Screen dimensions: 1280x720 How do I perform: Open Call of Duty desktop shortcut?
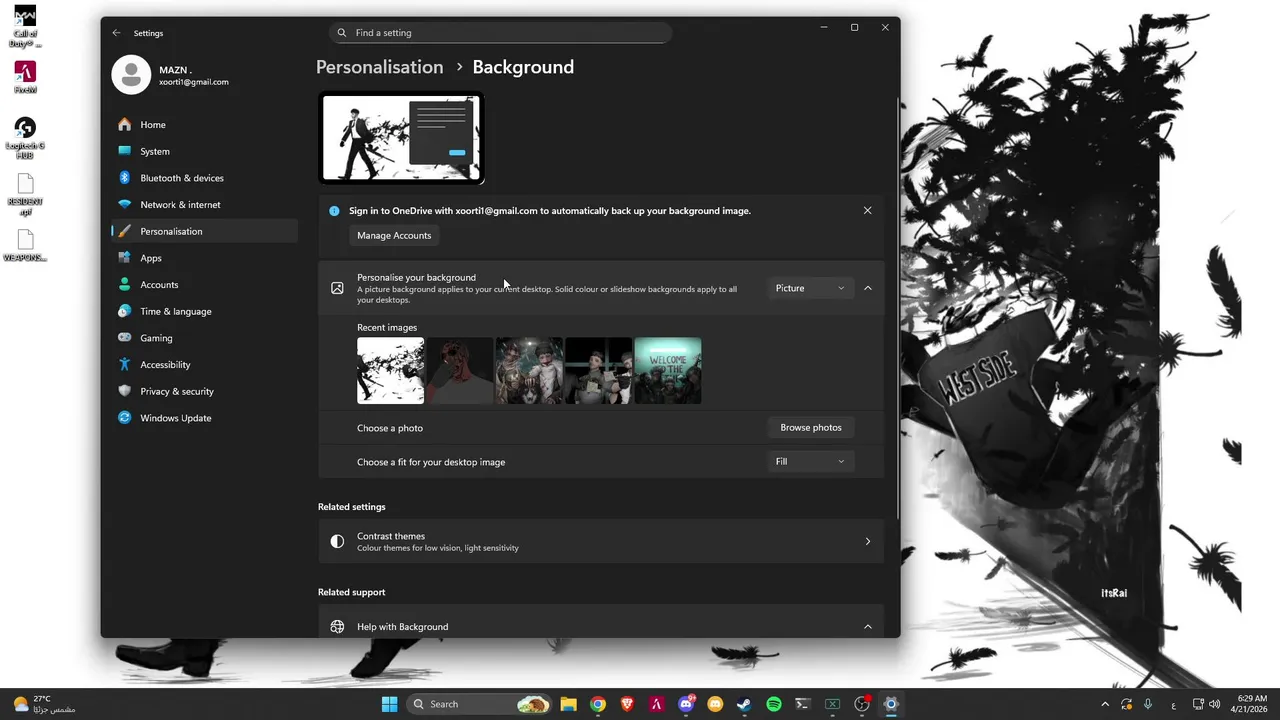[25, 27]
